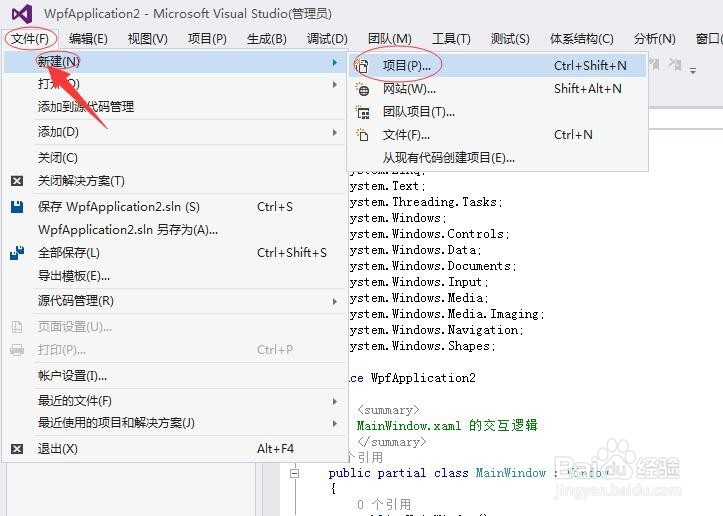723x516 pixels.
Task: Click 'ystem.Windows.Input;' code line
Action: click(x=419, y=282)
